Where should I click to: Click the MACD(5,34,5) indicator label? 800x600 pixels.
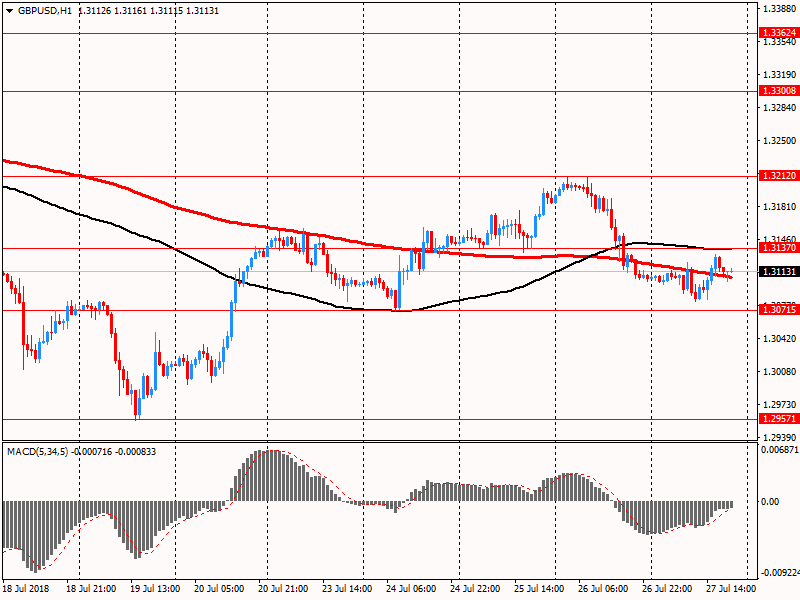tap(38, 452)
